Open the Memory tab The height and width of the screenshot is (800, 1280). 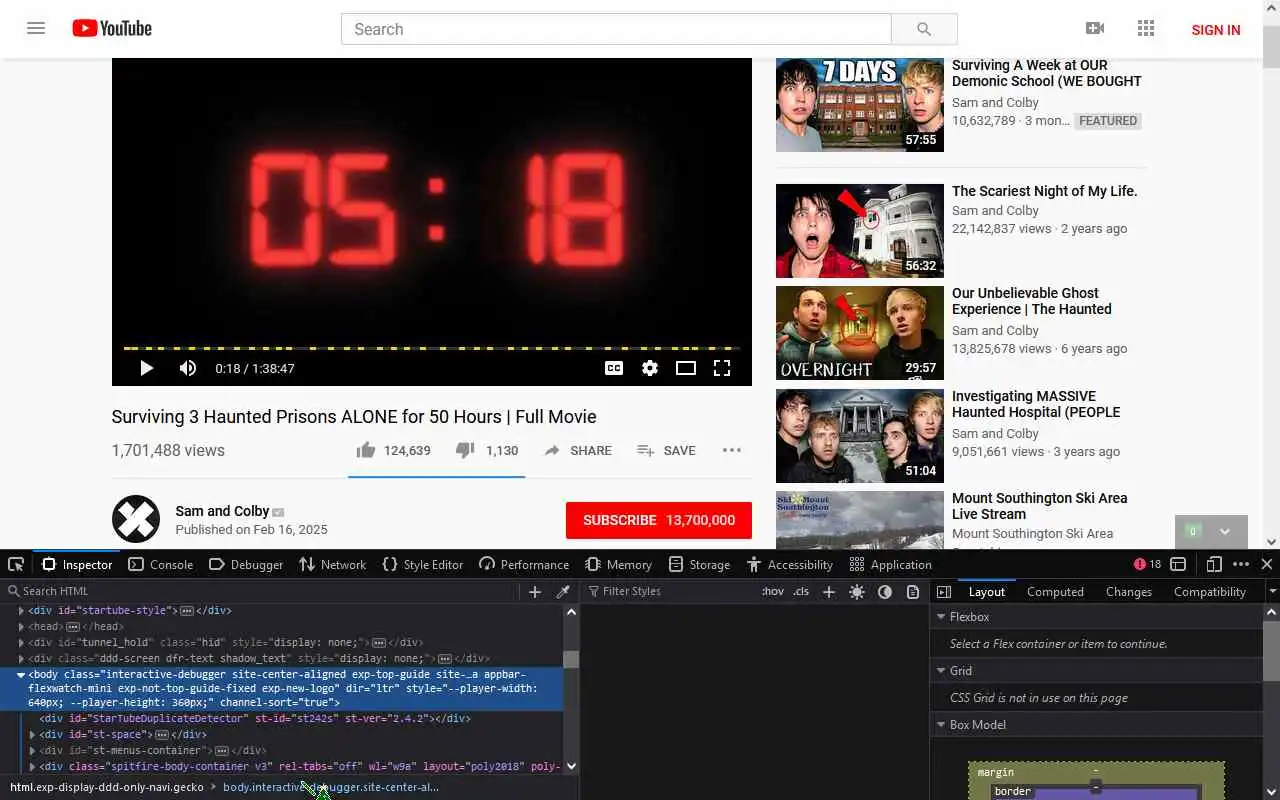619,564
